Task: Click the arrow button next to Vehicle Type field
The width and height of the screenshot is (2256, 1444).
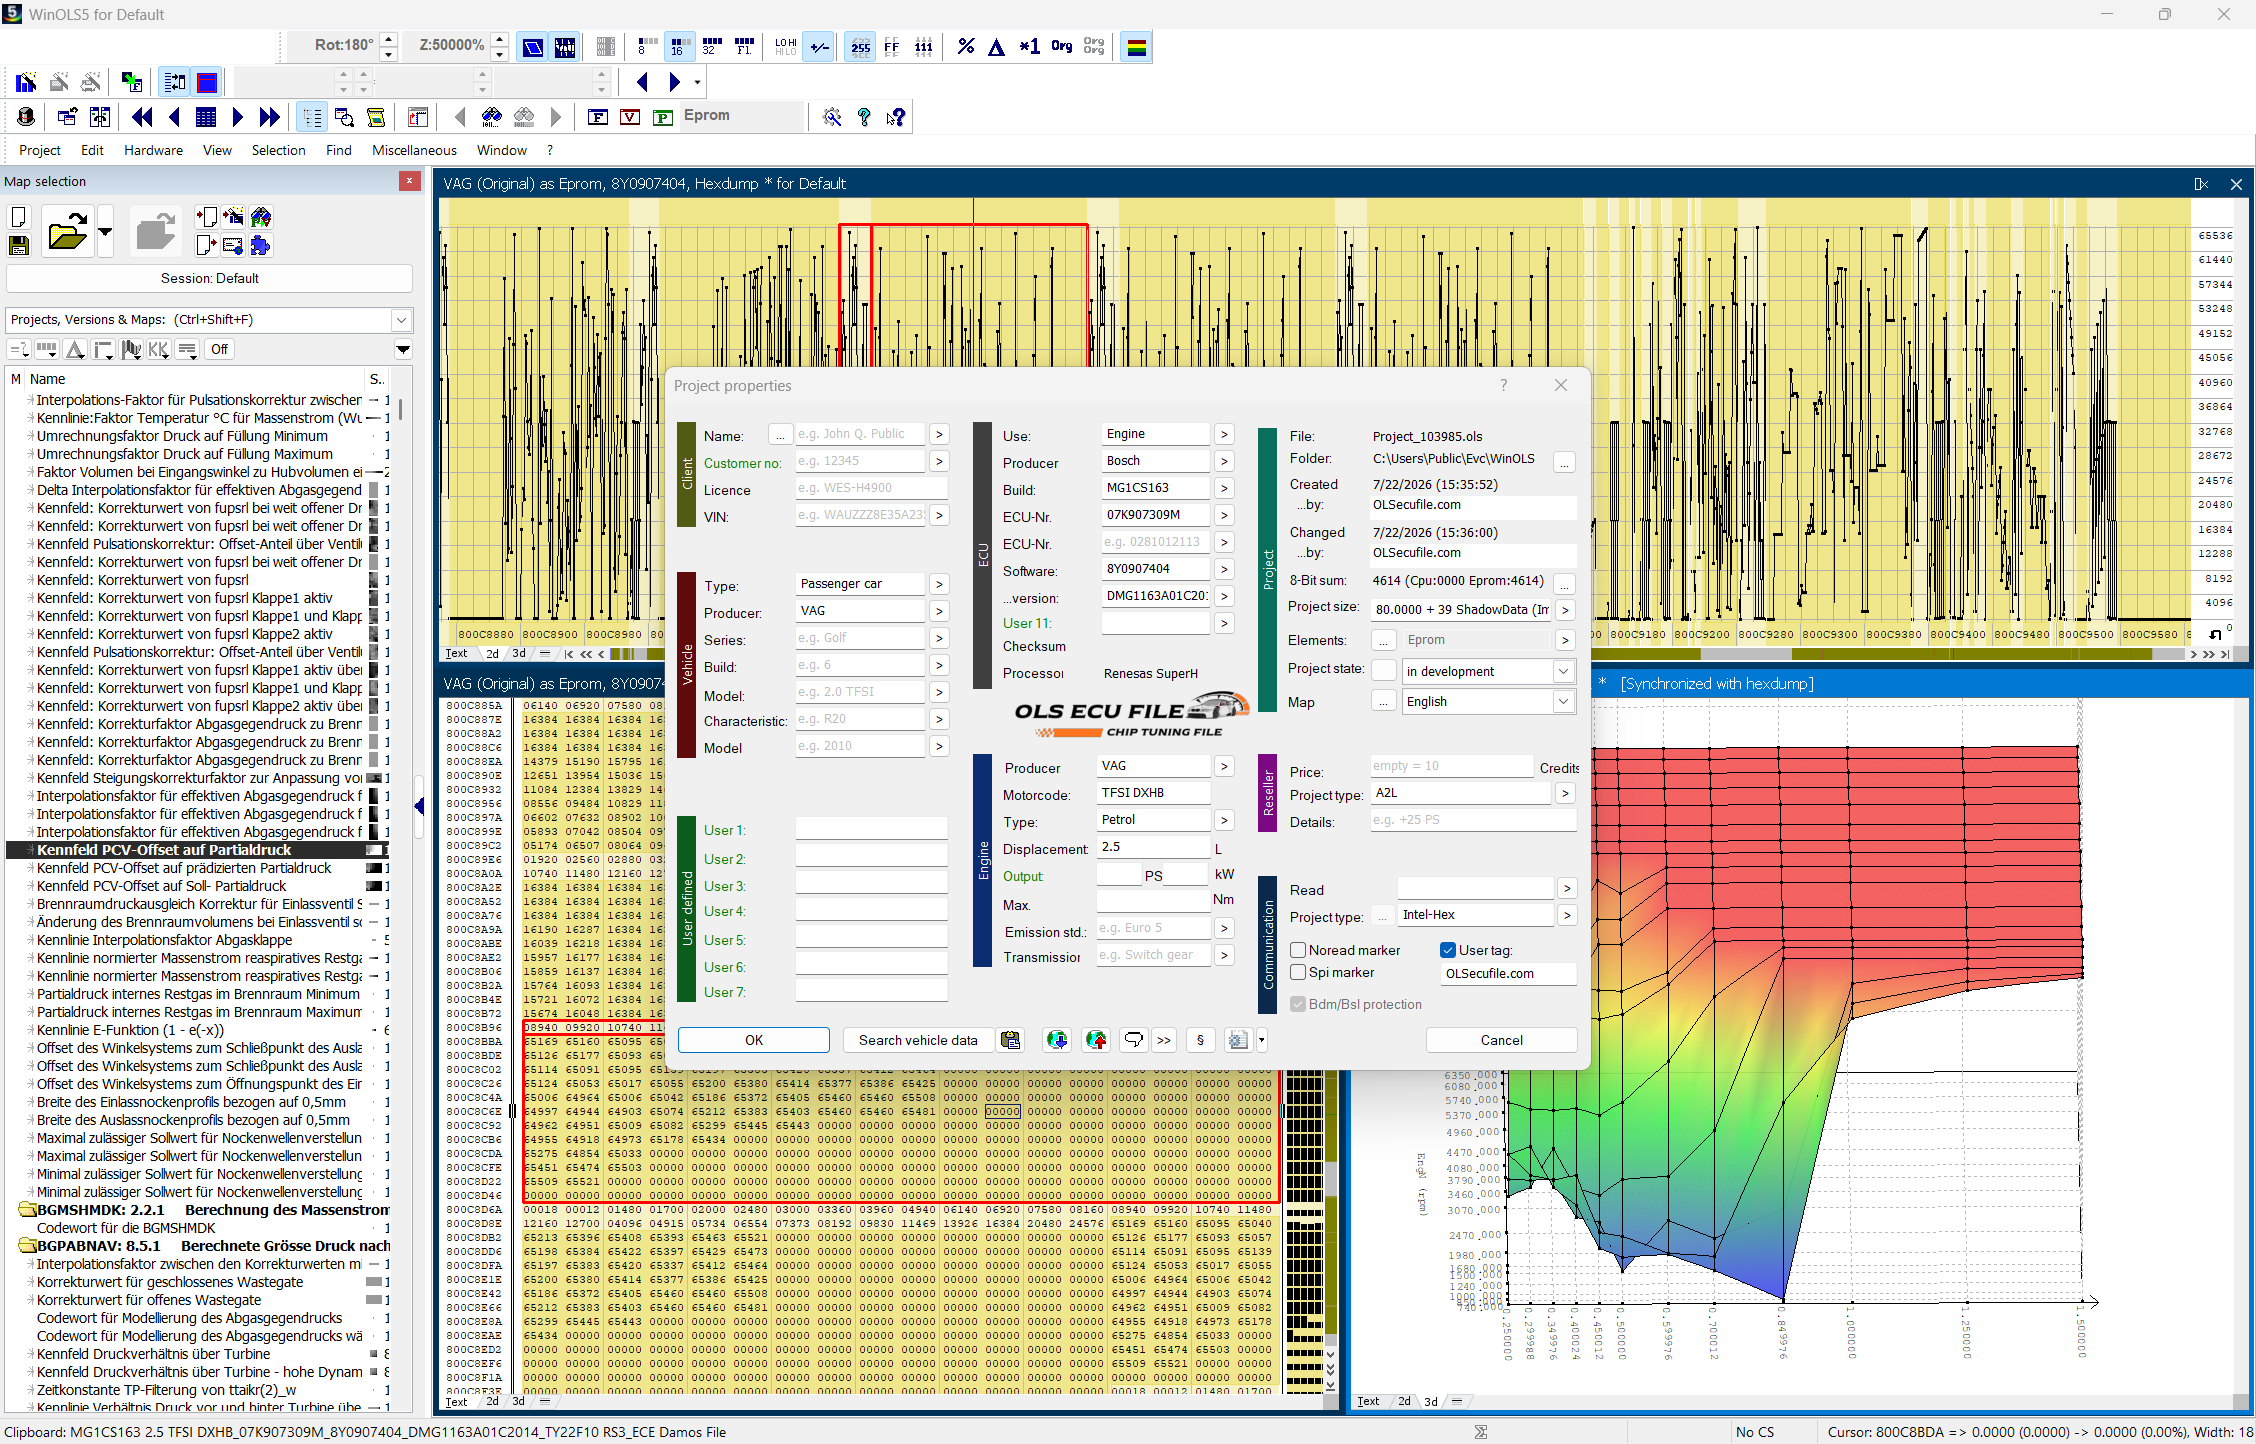Action: point(939,584)
